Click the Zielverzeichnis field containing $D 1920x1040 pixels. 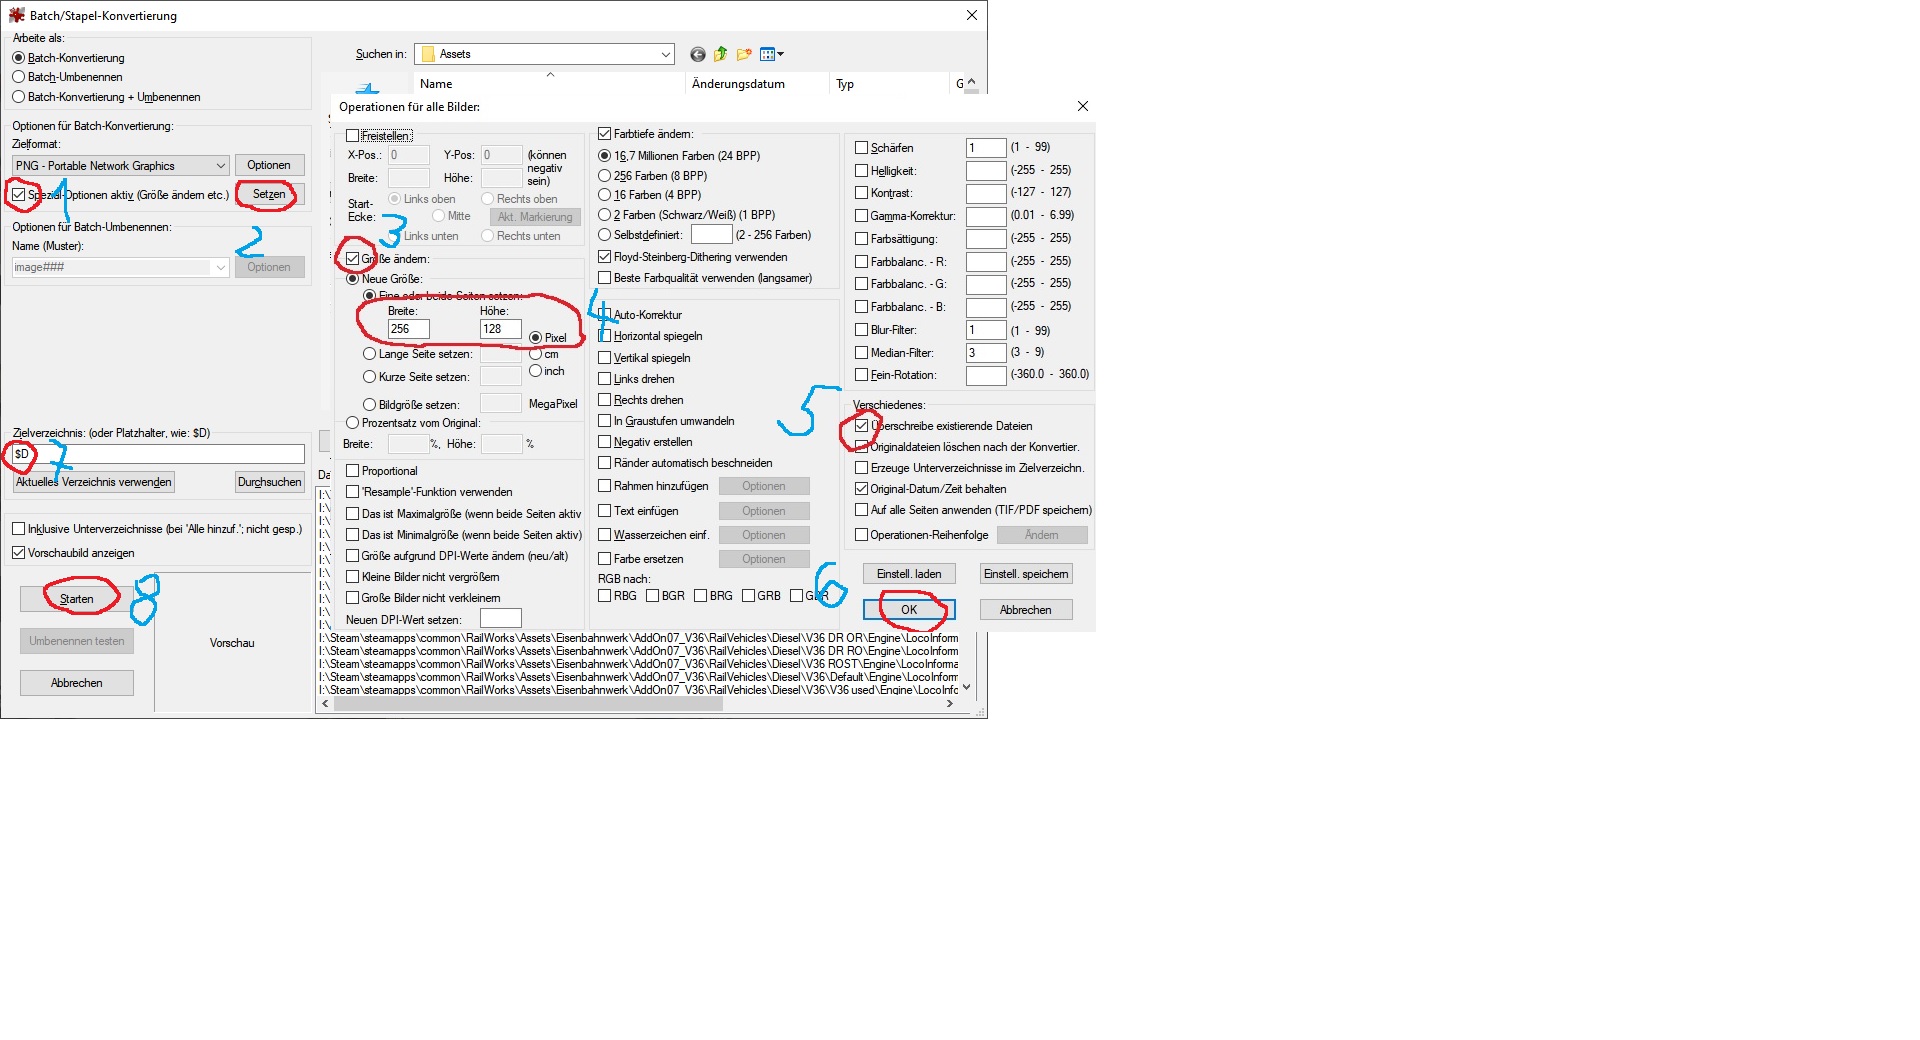(158, 454)
